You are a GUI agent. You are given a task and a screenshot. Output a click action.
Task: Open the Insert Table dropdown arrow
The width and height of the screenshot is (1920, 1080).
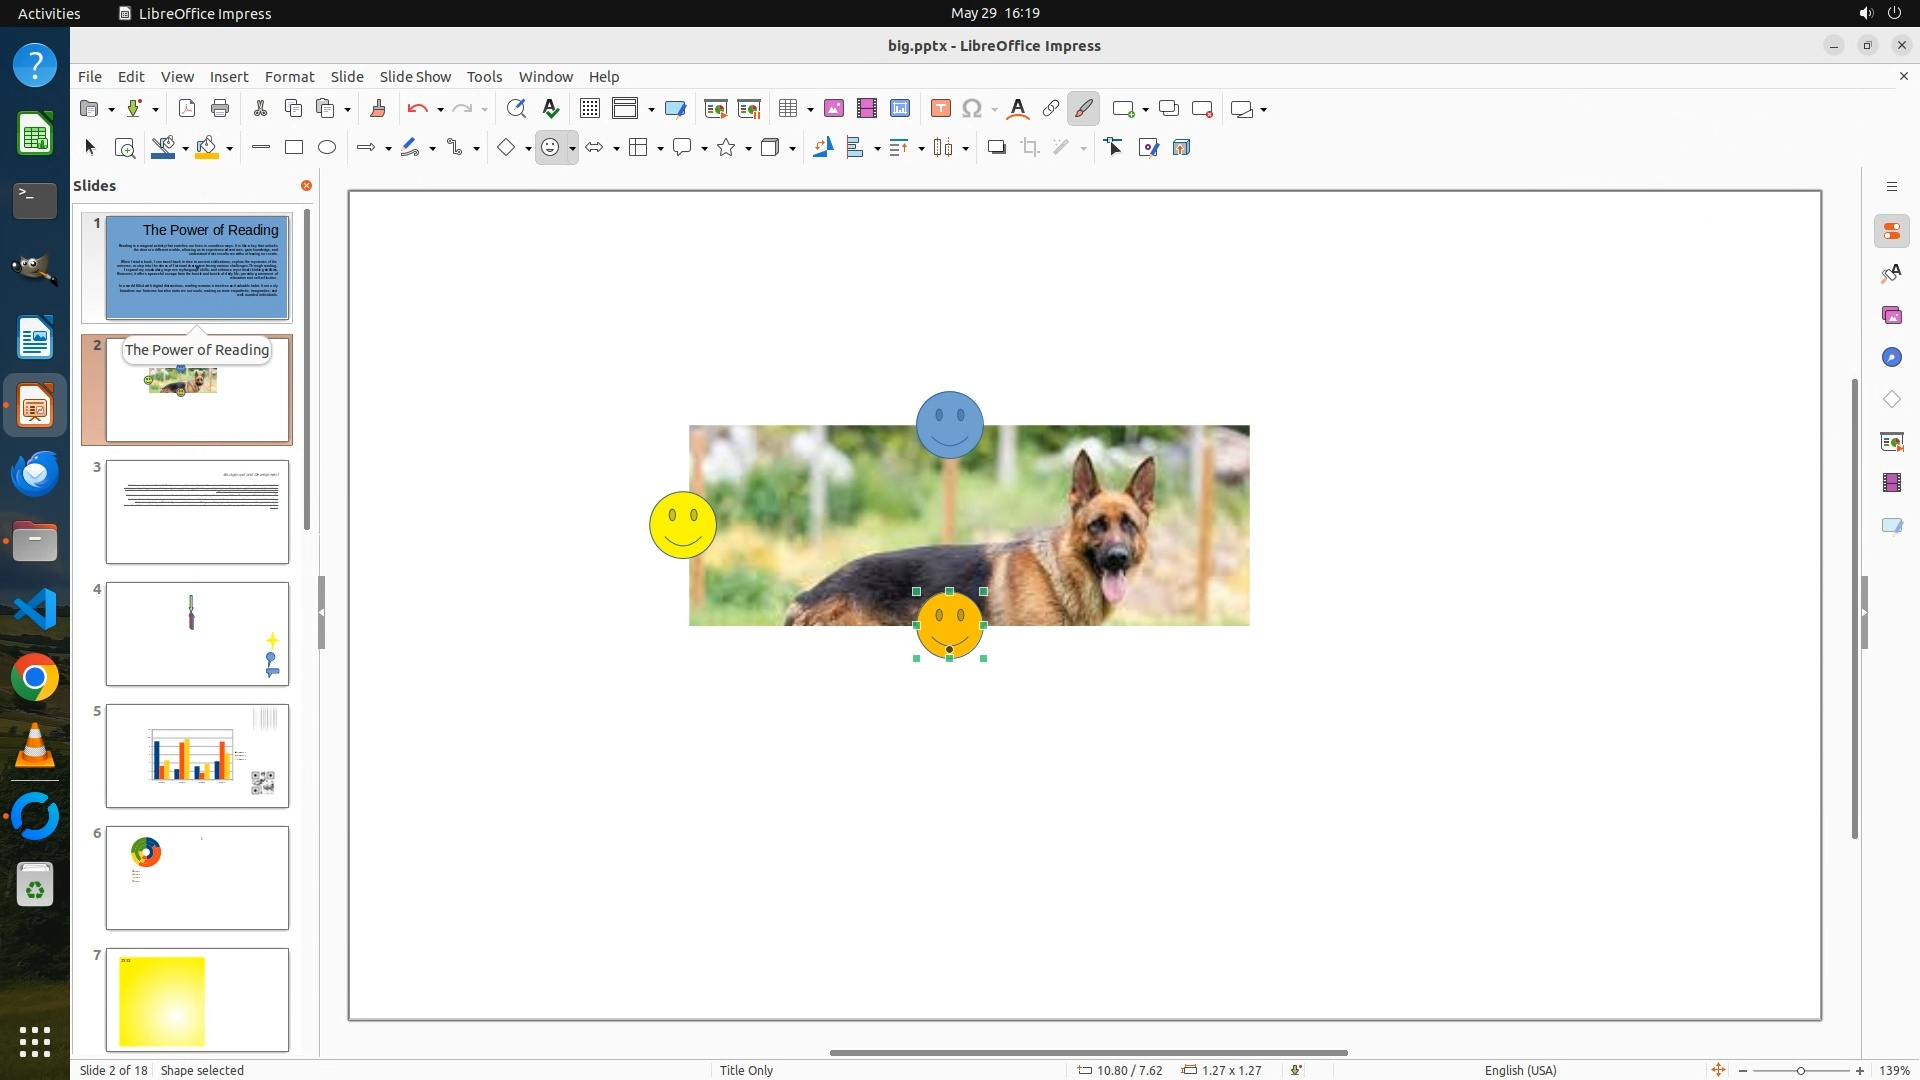[810, 109]
